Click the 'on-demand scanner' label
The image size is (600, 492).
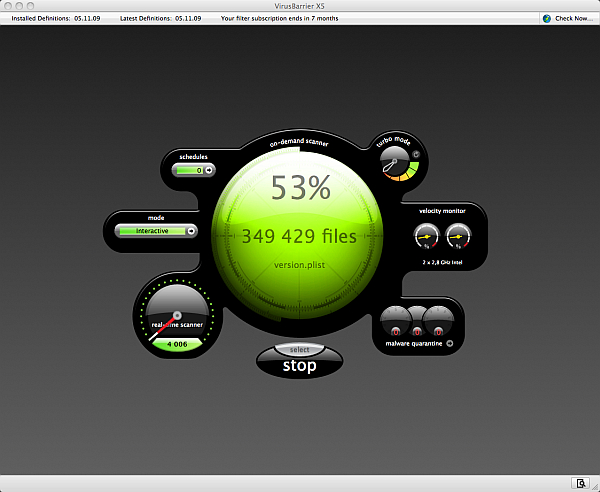[299, 142]
